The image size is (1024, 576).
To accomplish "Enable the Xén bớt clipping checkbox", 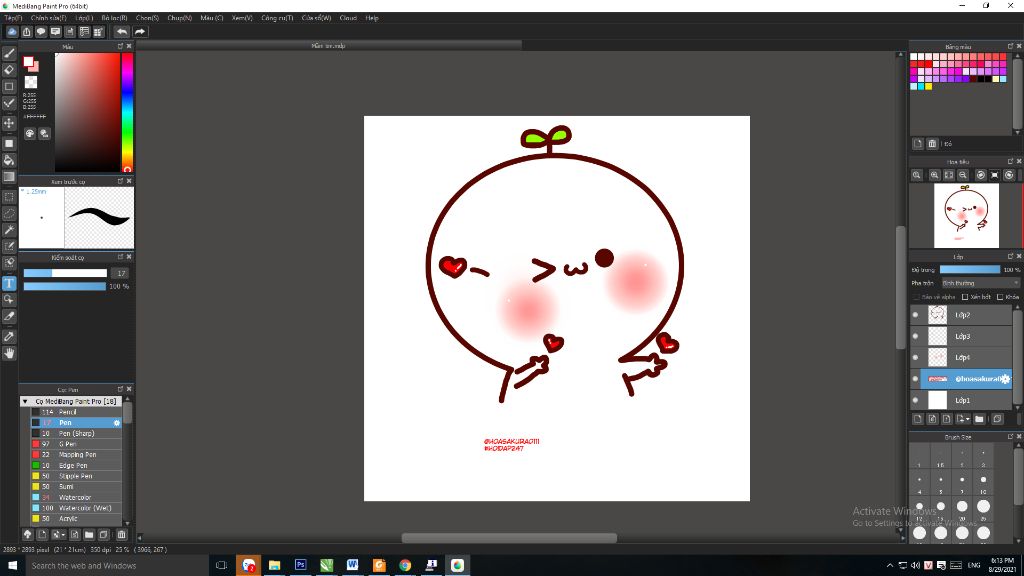I will tap(965, 297).
